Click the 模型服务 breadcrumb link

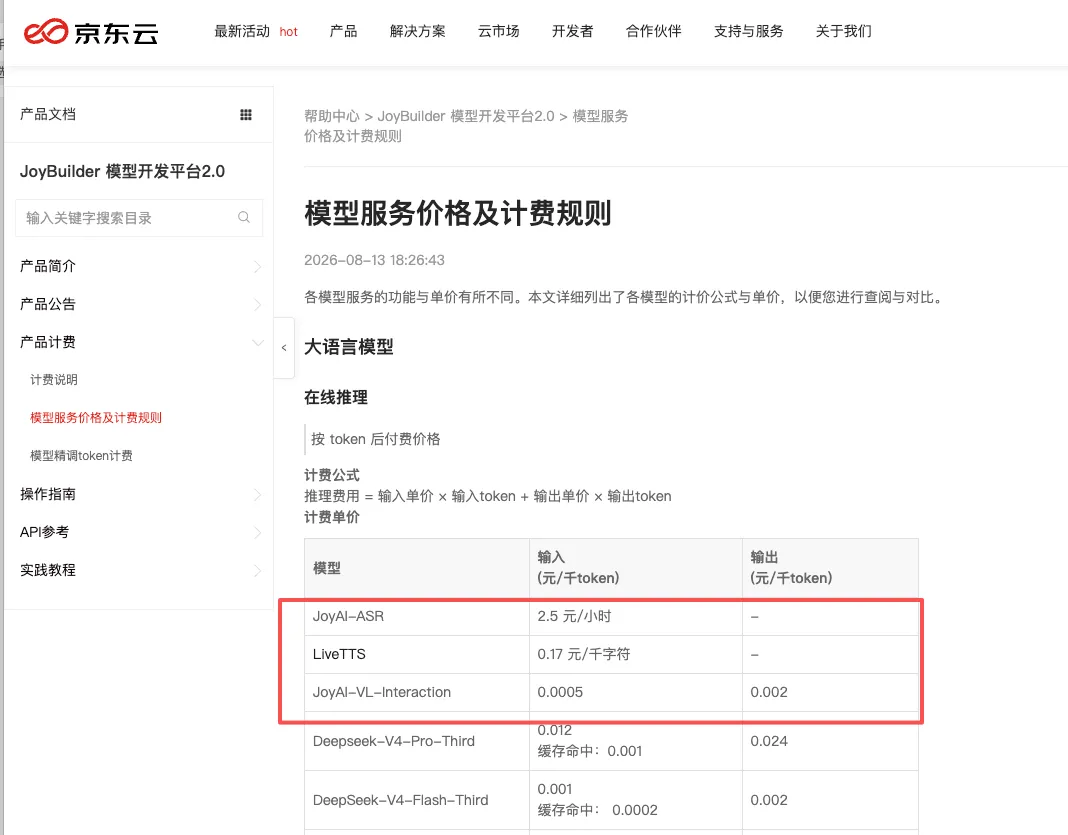(x=600, y=116)
